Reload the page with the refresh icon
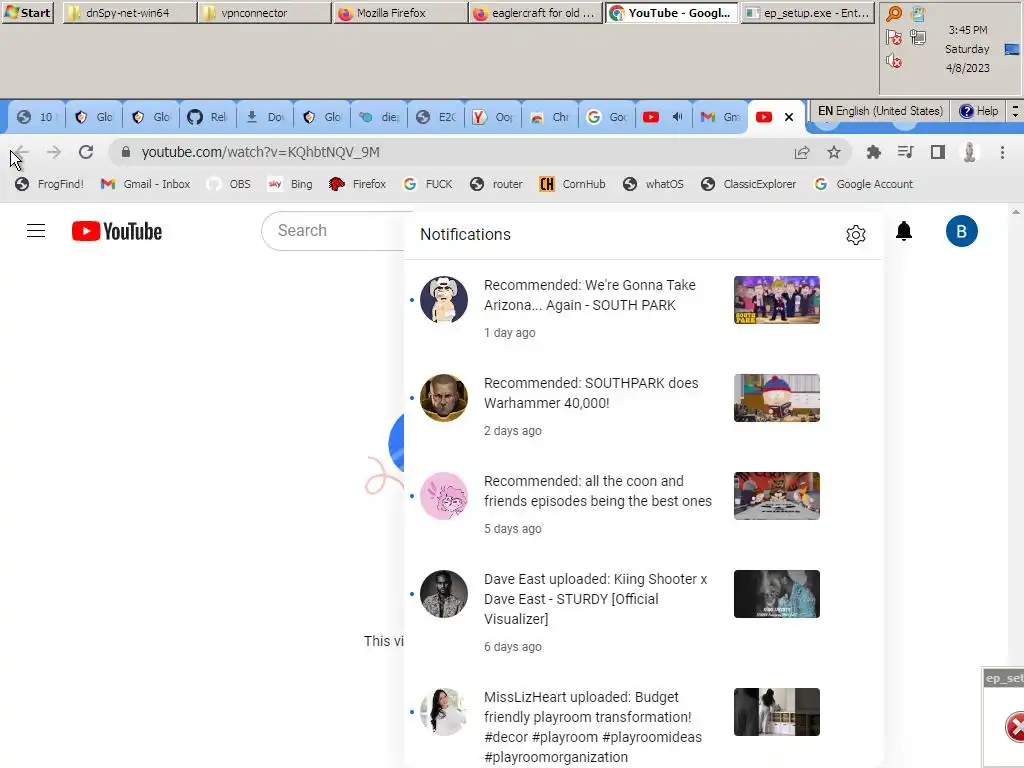Screen dimensions: 1024x768 point(86,152)
